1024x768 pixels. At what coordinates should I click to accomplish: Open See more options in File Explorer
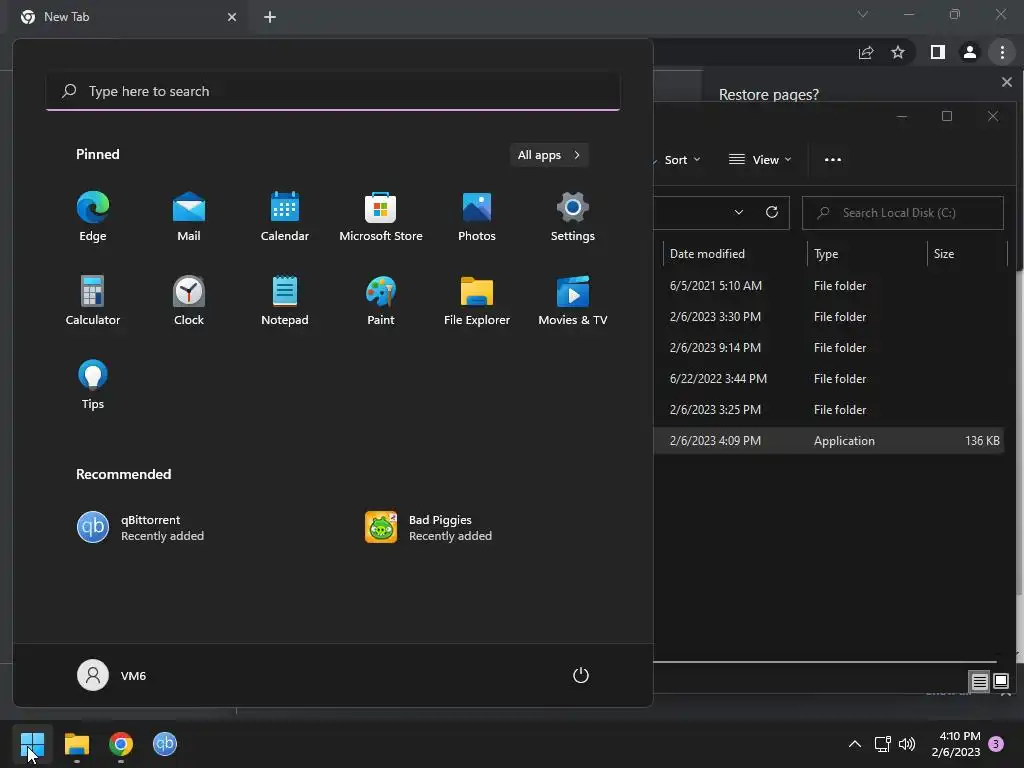click(833, 160)
